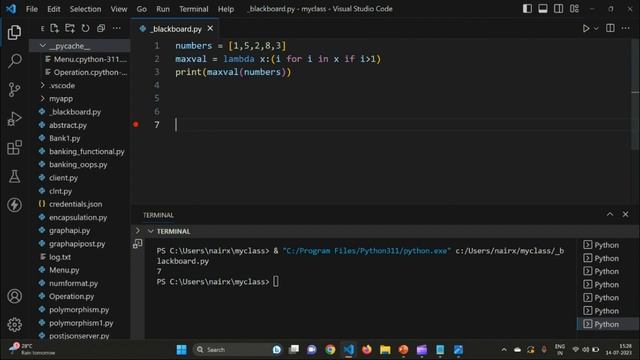Open the Search view in activity bar
The height and width of the screenshot is (360, 640).
coord(14,61)
